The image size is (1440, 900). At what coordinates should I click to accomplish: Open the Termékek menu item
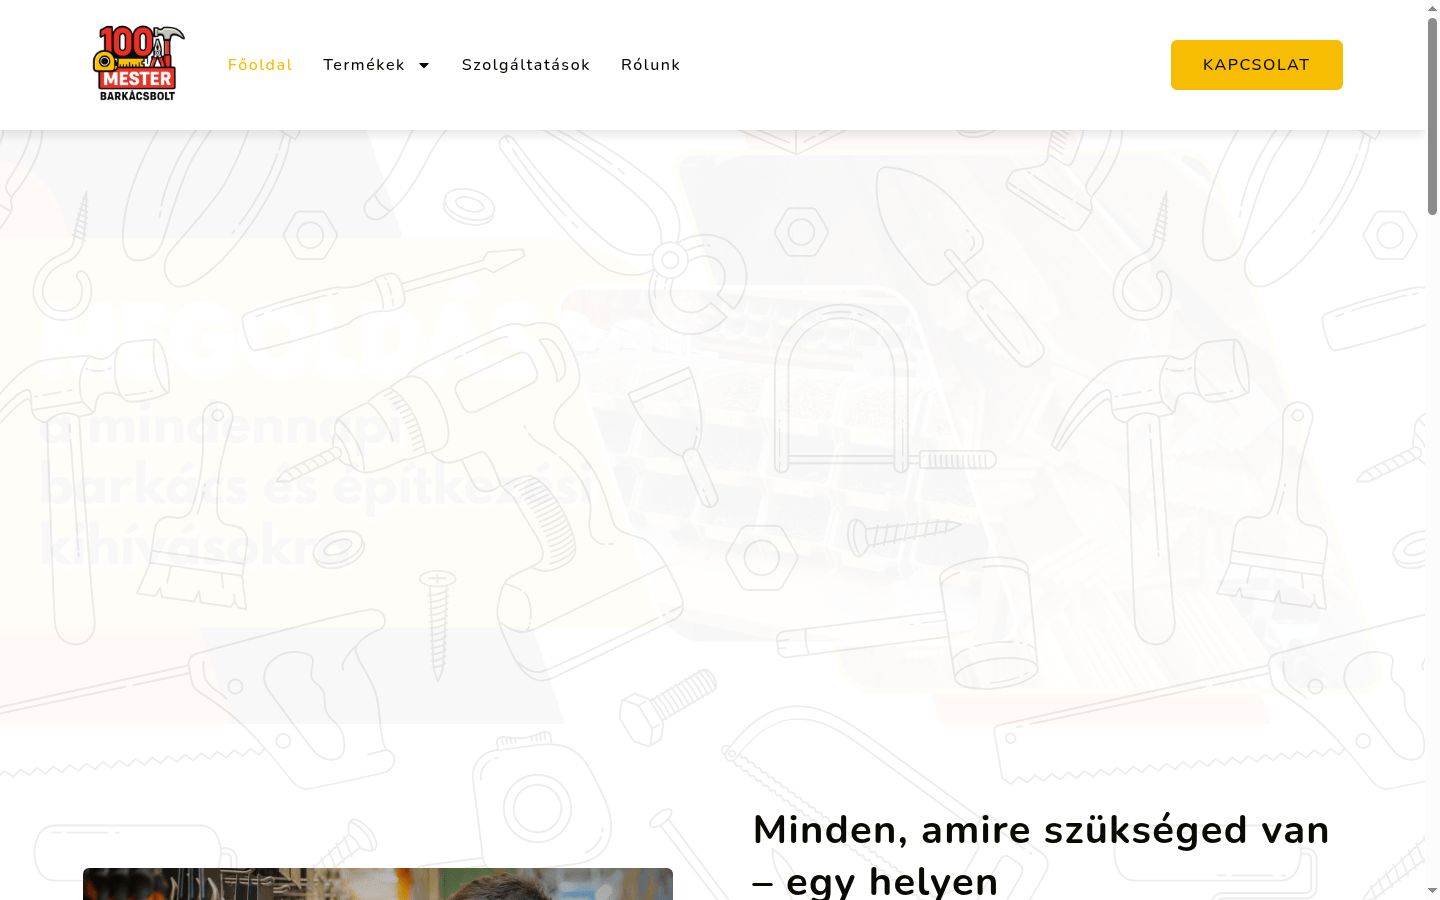(364, 65)
